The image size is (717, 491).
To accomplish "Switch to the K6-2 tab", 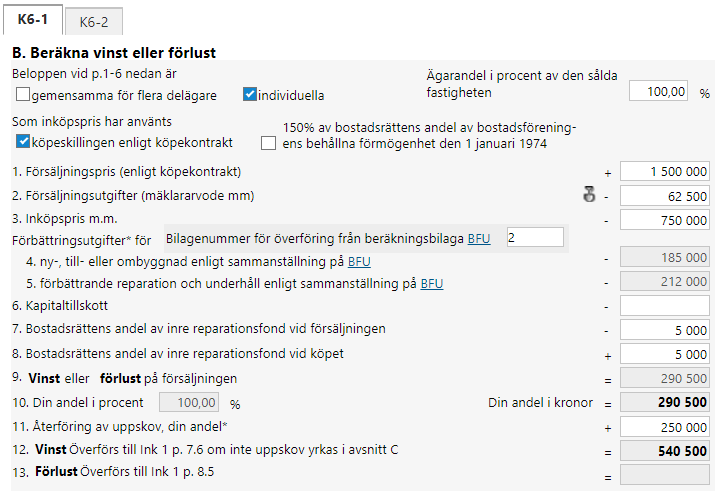I will click(x=94, y=21).
